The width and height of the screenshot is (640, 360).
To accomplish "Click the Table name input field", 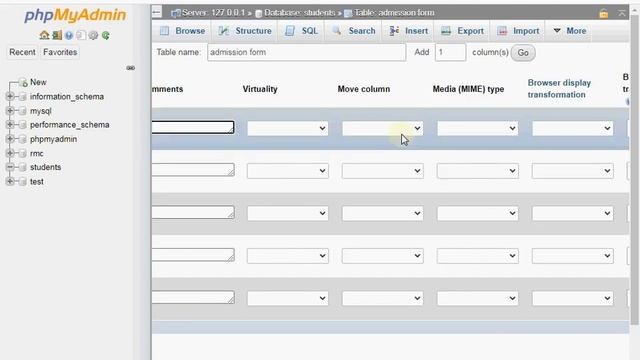I will 307,52.
